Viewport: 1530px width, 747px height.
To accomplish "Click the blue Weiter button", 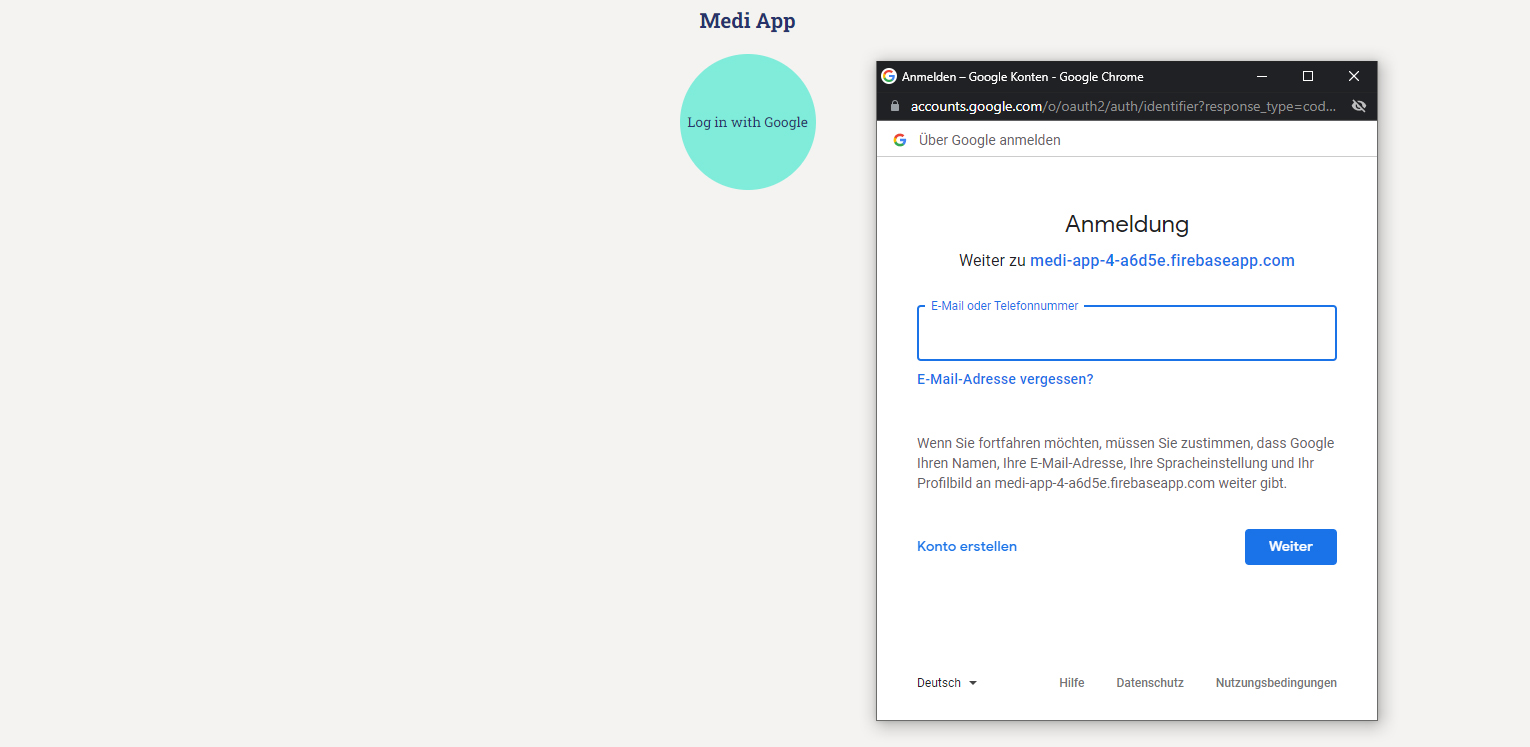I will click(x=1291, y=547).
